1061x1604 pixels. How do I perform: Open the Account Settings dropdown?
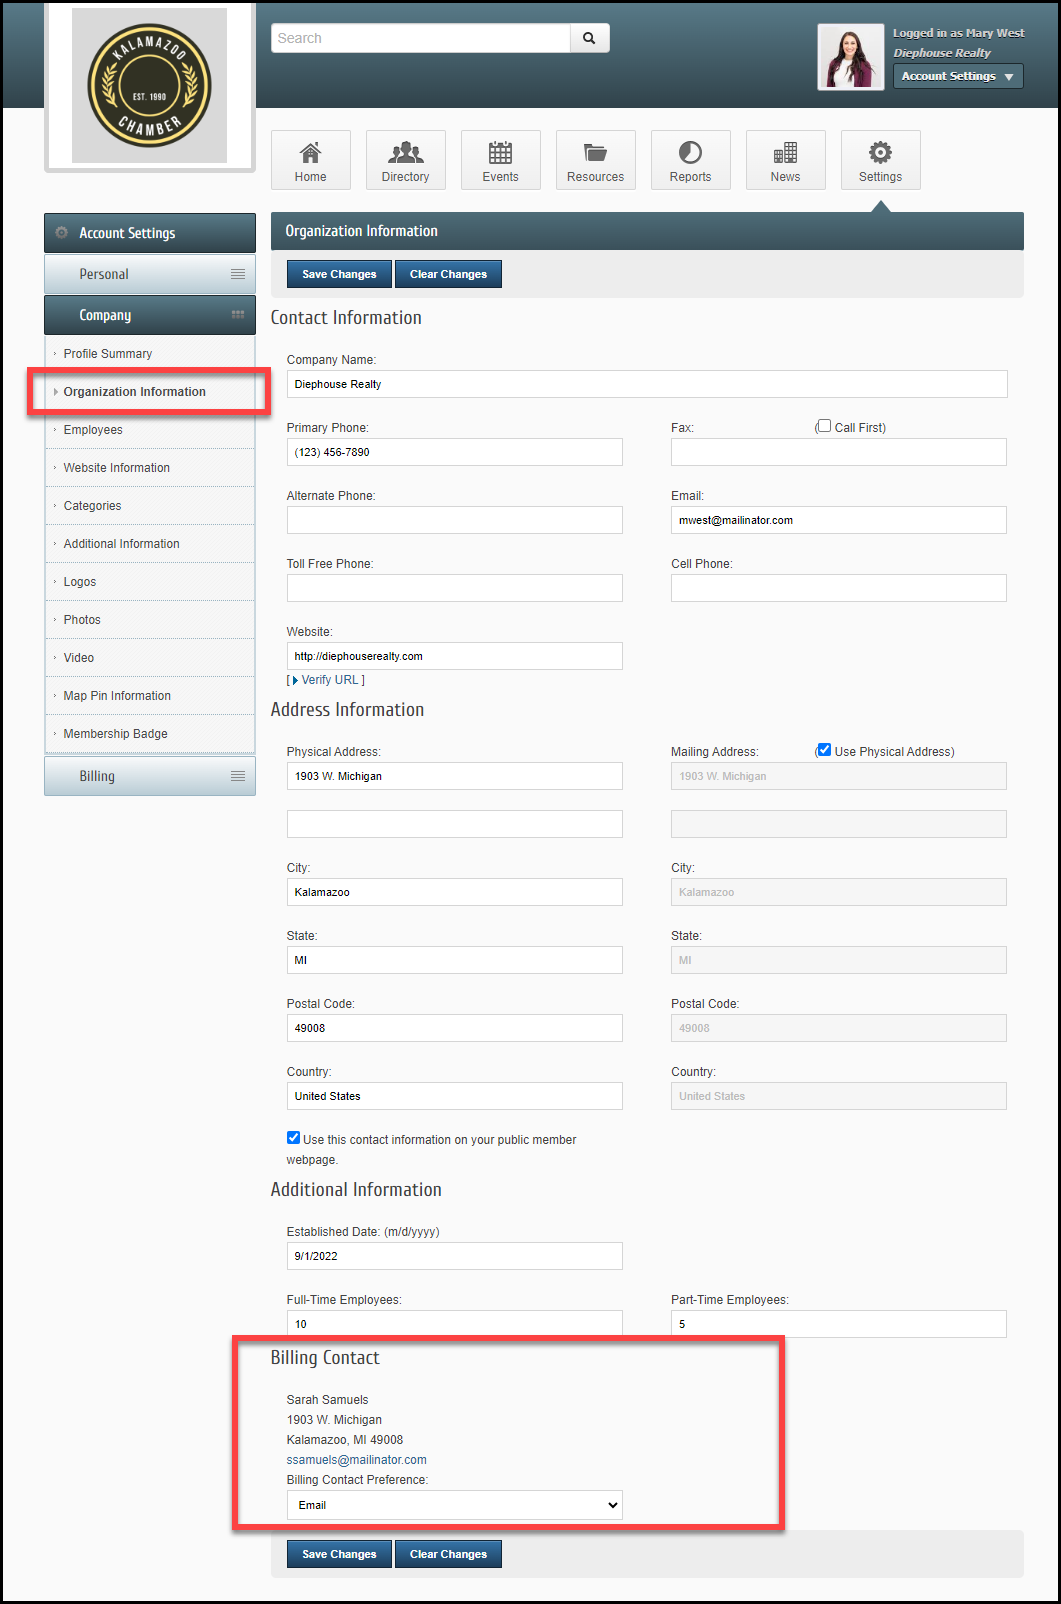click(957, 76)
